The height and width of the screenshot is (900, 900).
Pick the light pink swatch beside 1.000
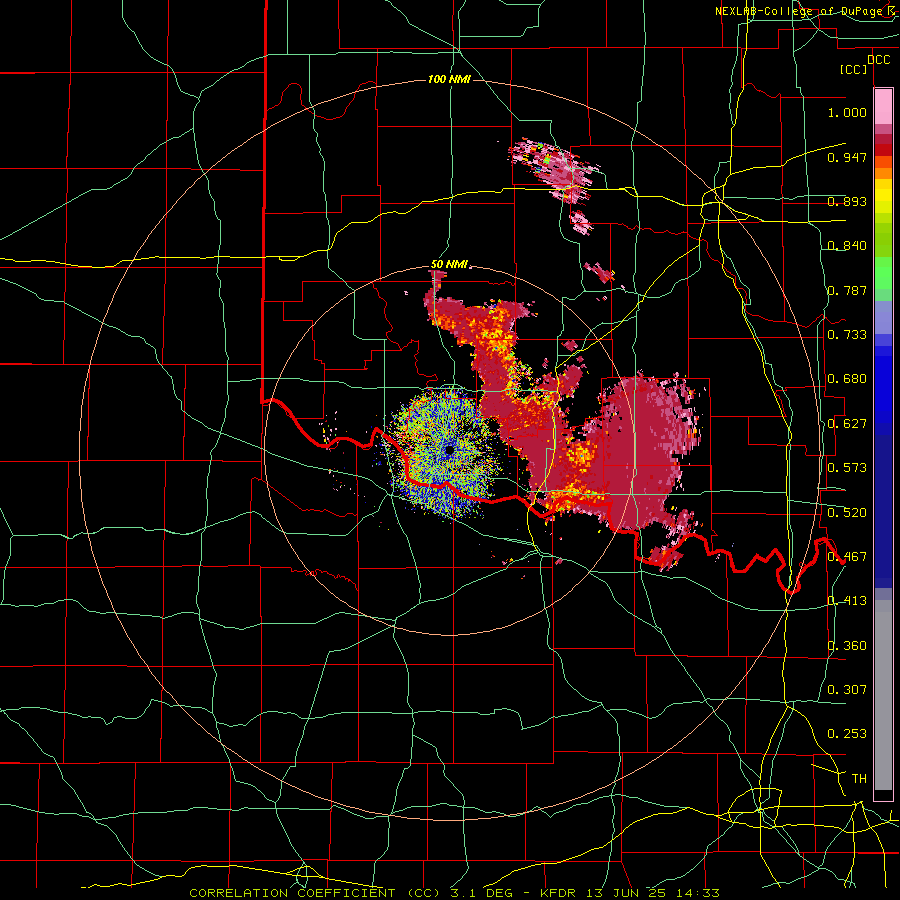point(883,107)
